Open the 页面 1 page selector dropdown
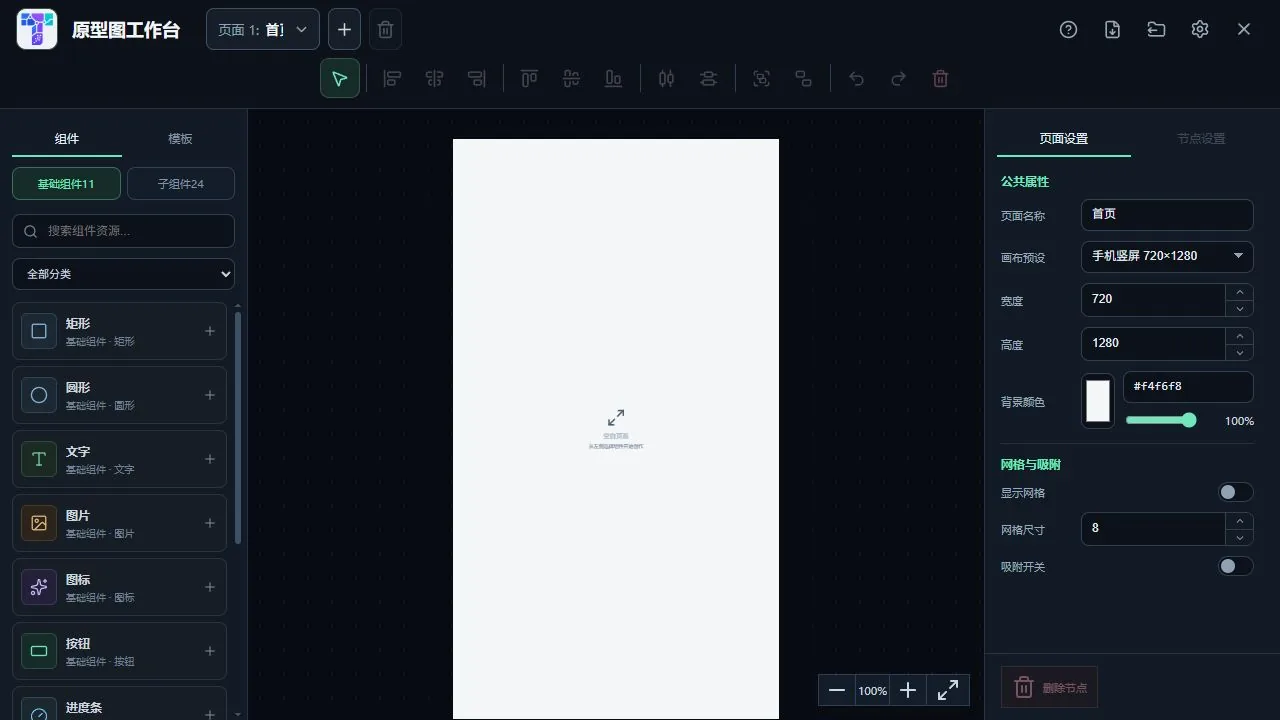Viewport: 1280px width, 720px height. 263,30
